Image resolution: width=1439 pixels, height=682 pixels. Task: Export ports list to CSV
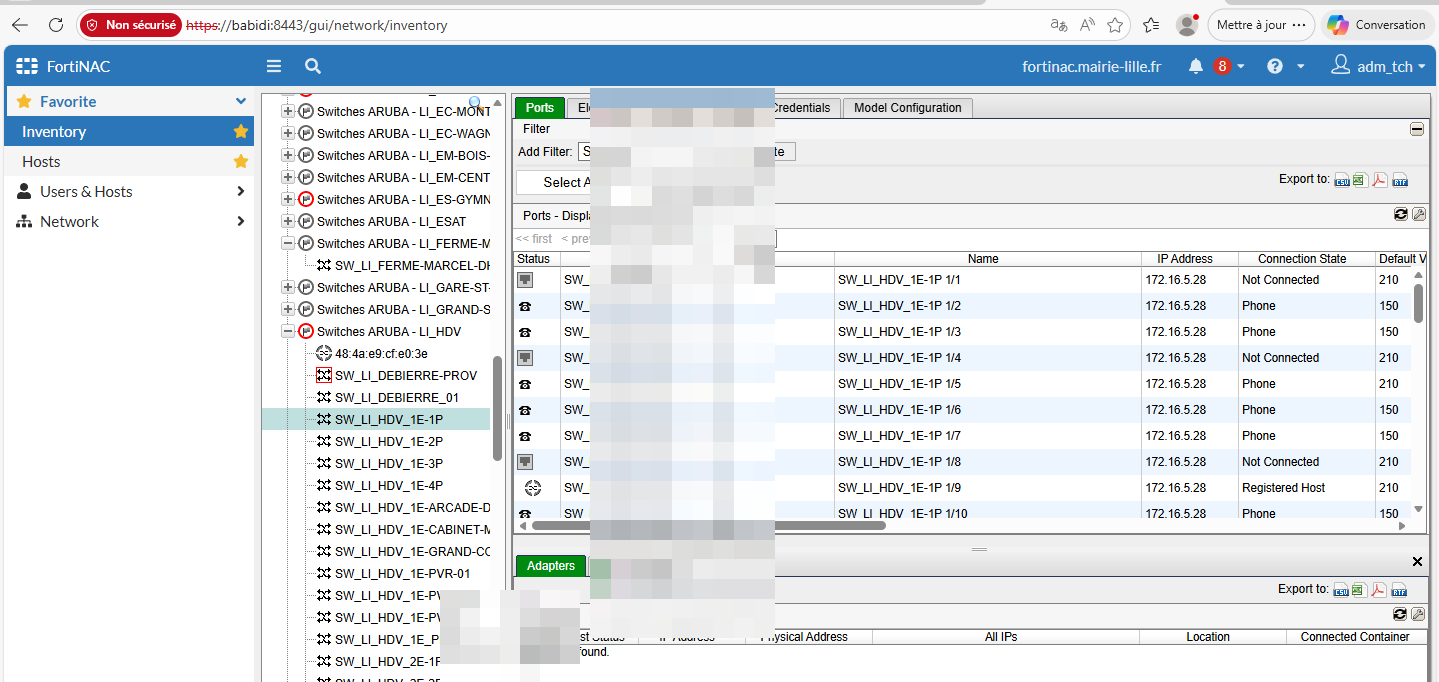tap(1341, 180)
